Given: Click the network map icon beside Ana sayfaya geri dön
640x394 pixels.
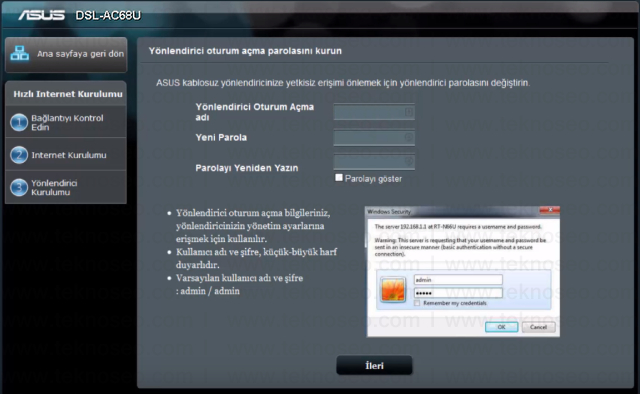Looking at the screenshot, I should [x=20, y=53].
